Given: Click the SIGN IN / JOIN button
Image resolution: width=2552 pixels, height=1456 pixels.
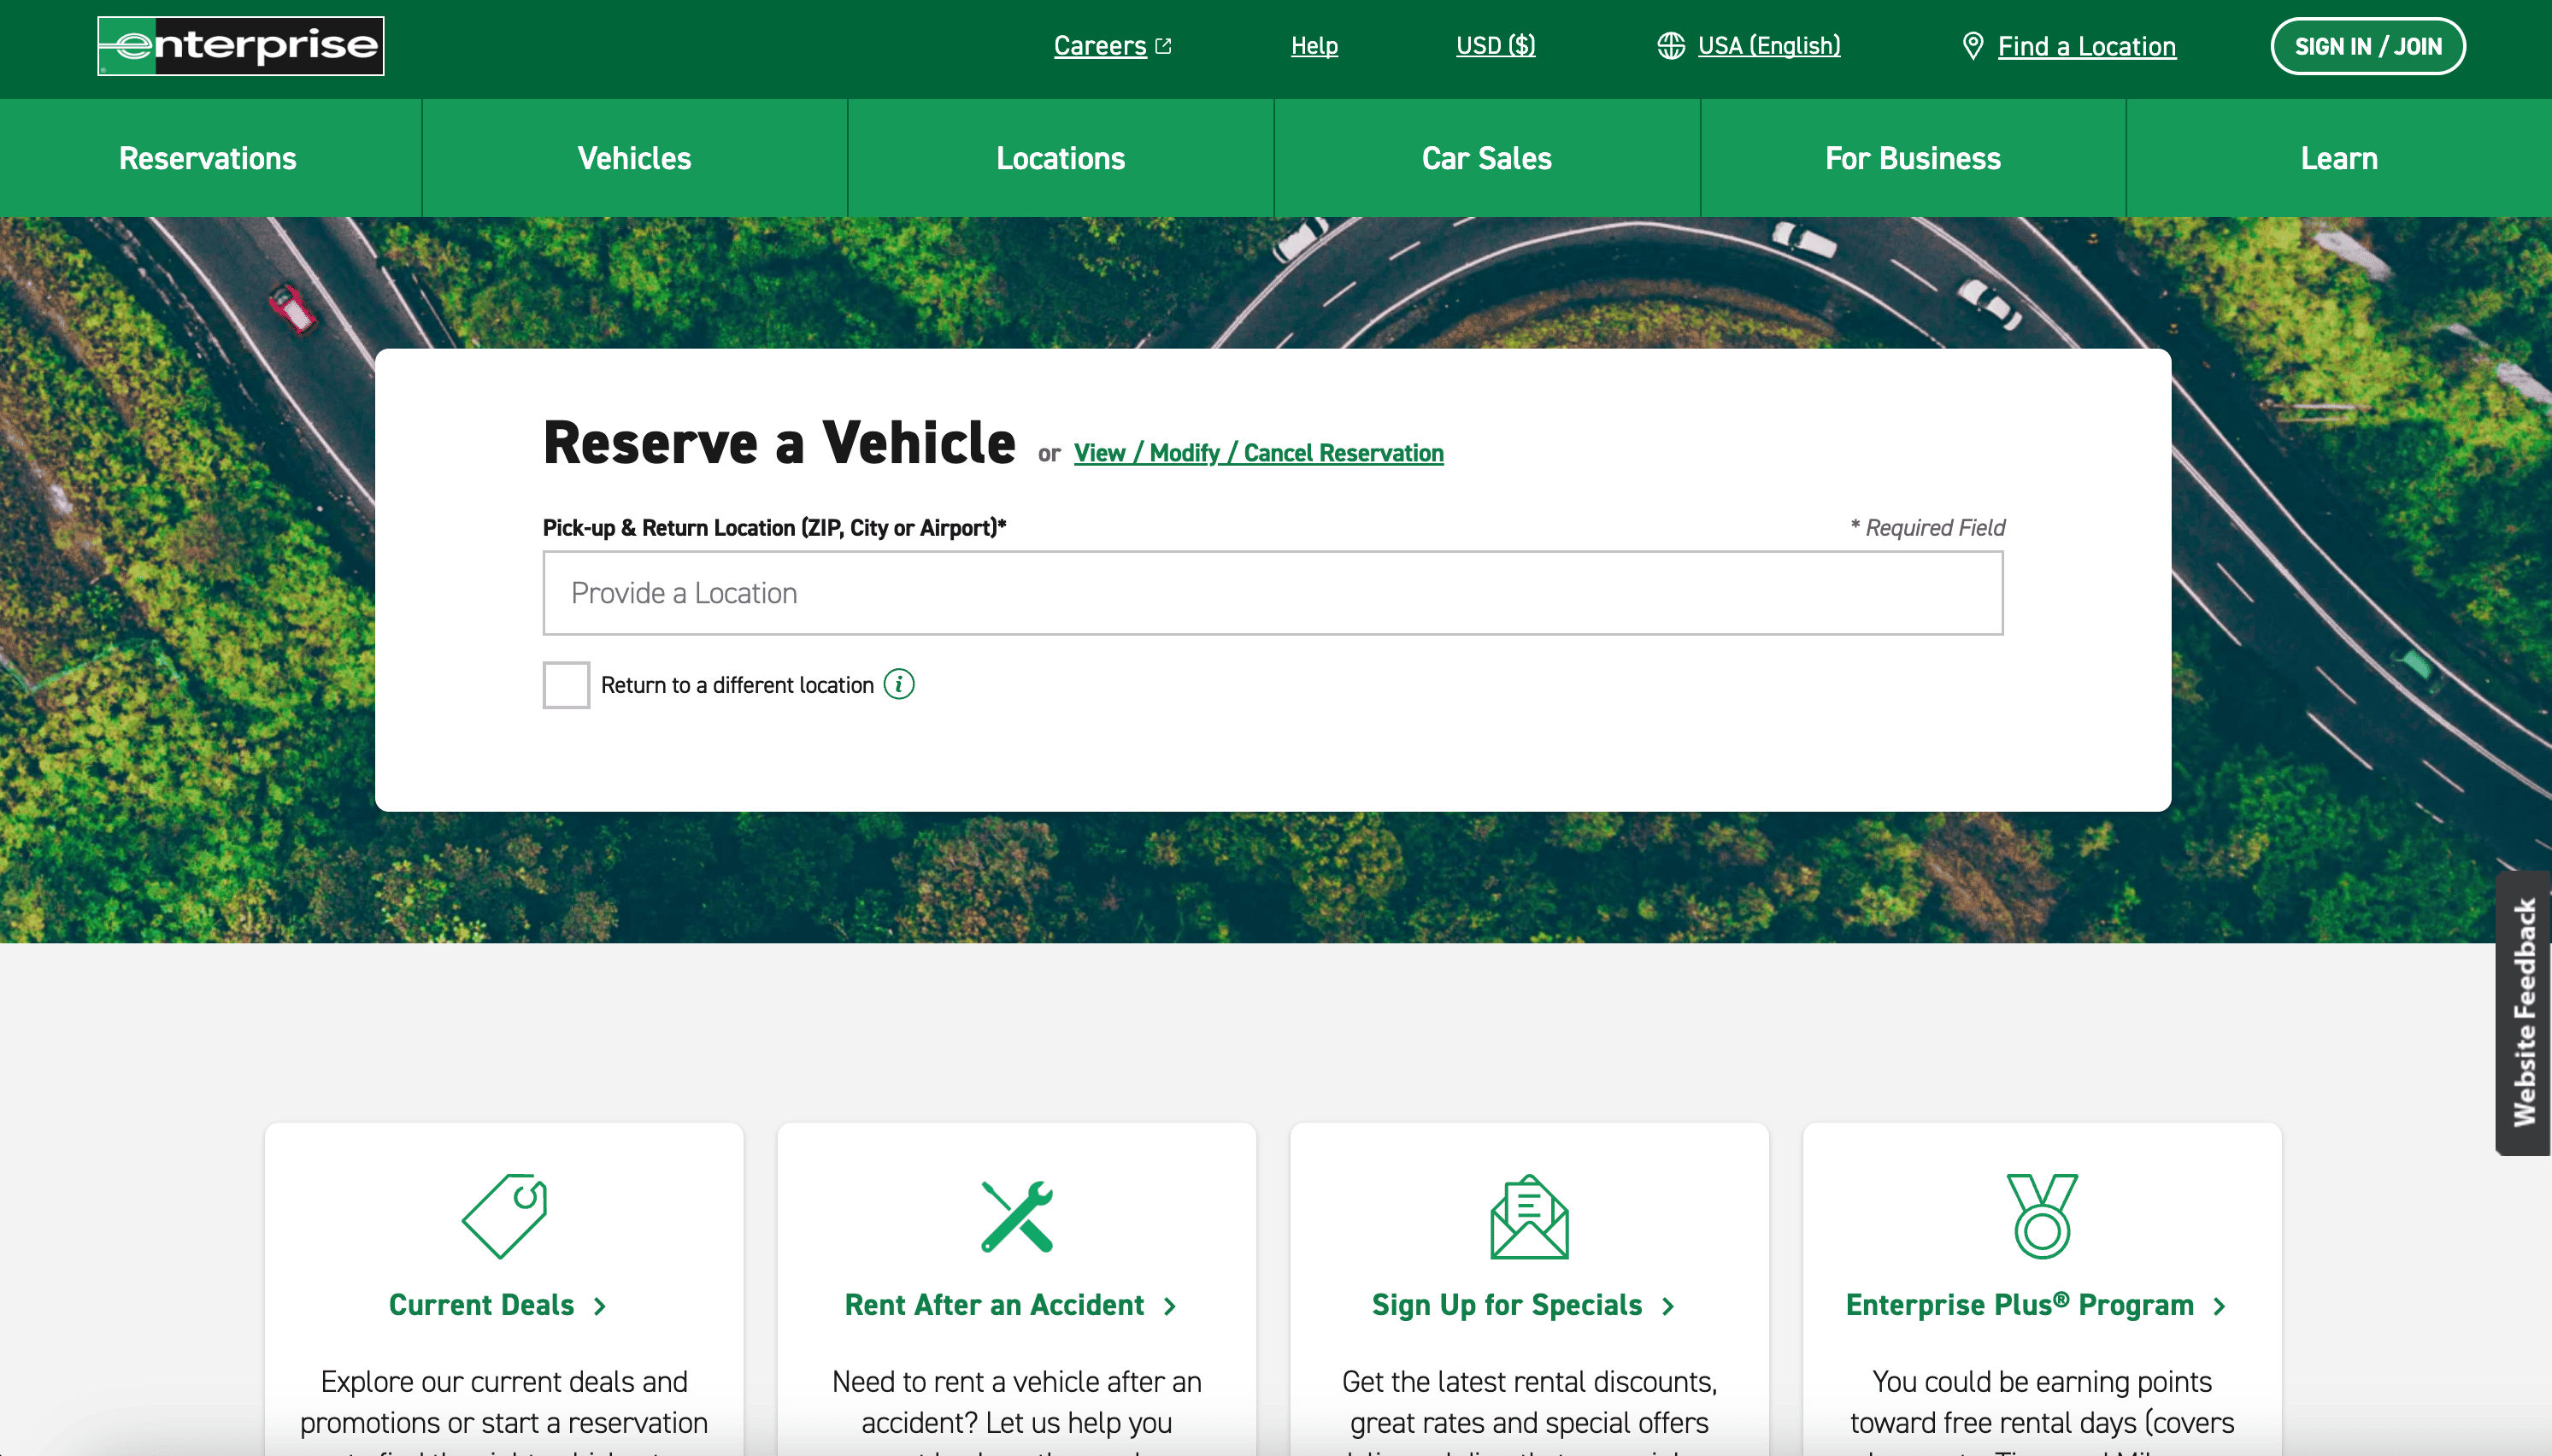Looking at the screenshot, I should coord(2367,46).
